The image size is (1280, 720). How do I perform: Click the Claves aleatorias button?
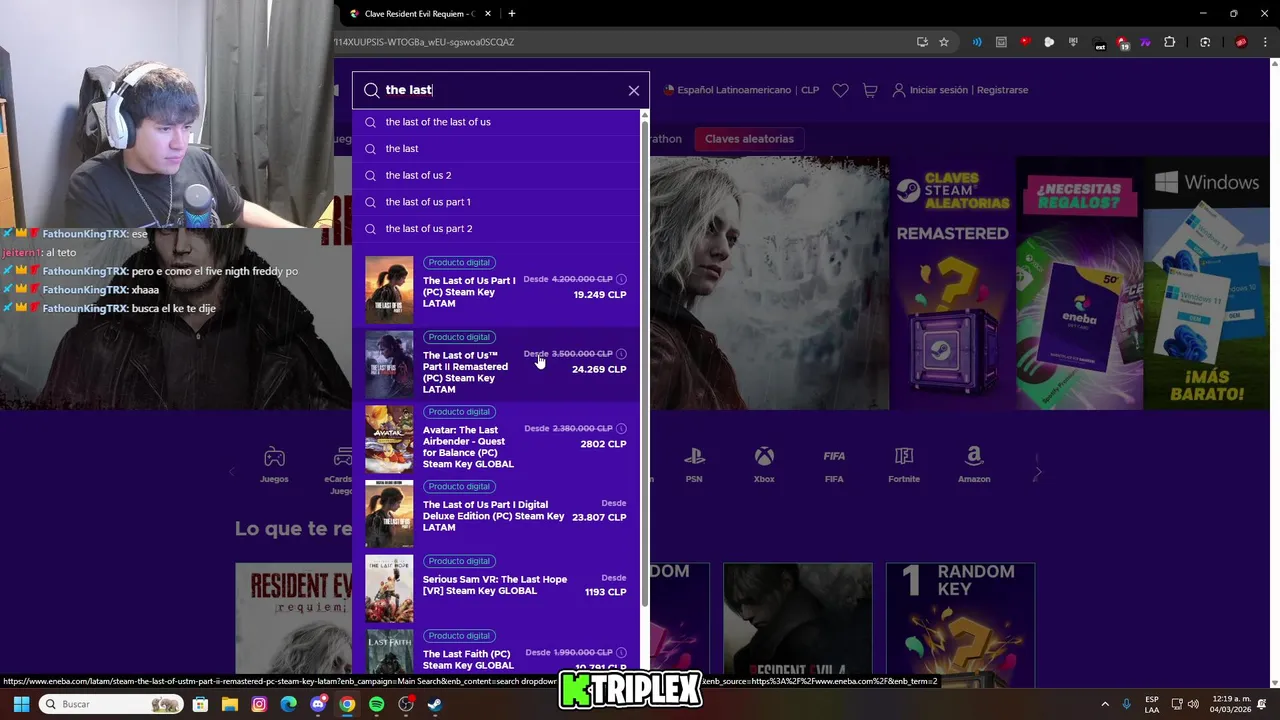[x=749, y=139]
